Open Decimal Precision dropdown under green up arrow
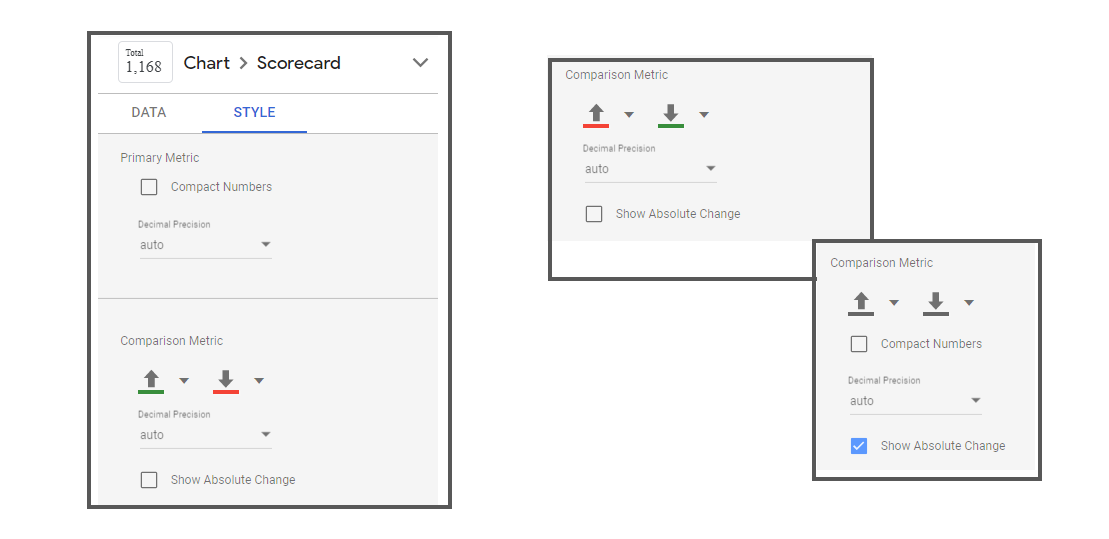The image size is (1109, 539). pos(205,435)
